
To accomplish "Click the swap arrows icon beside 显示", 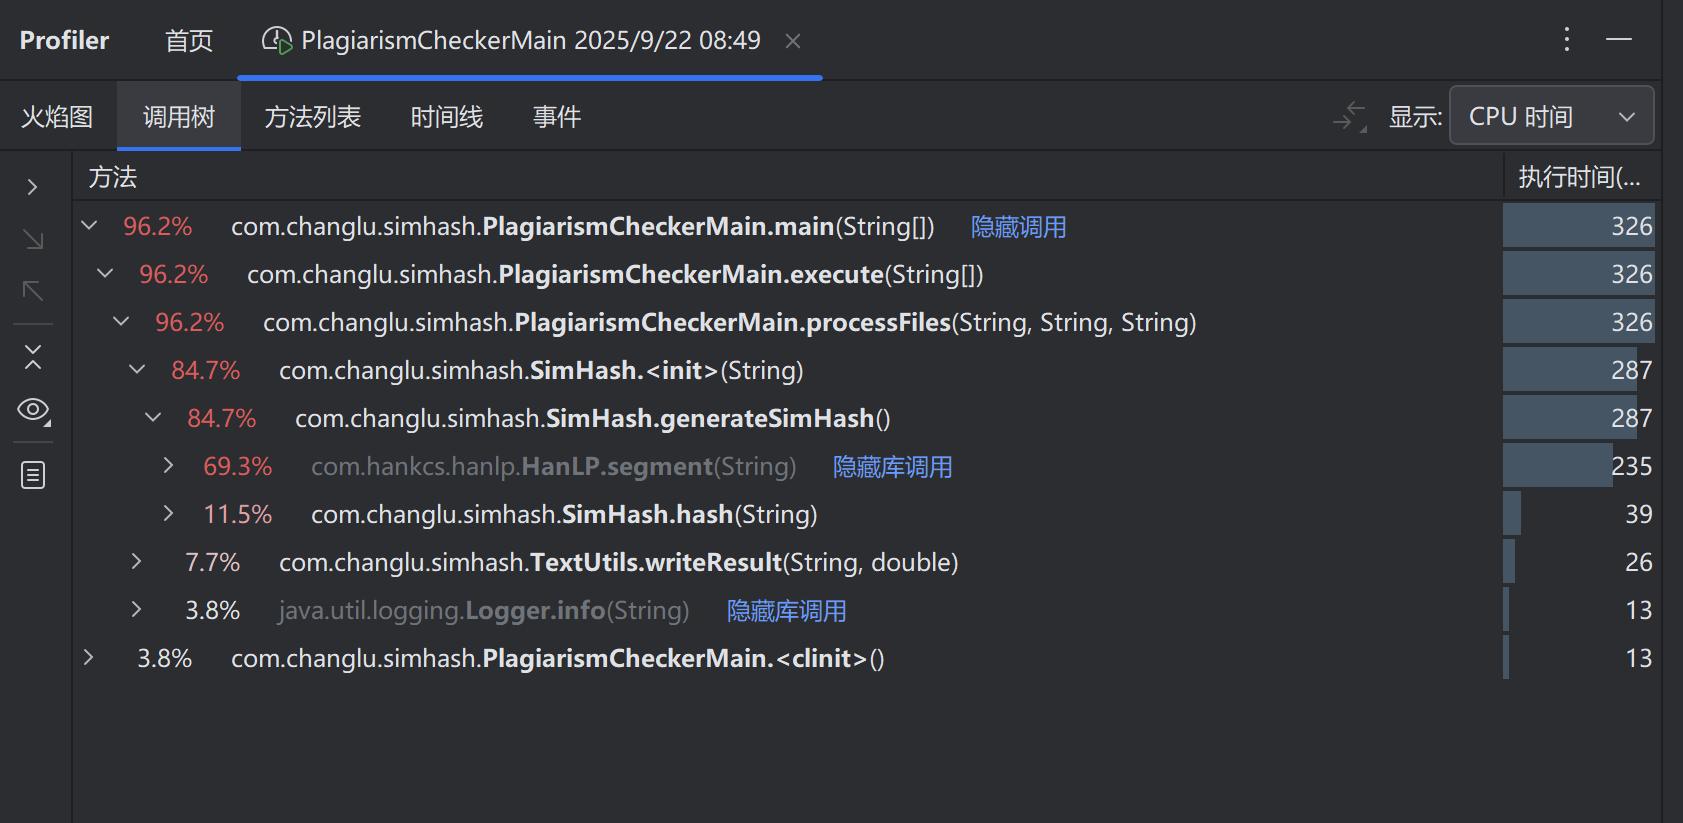I will click(x=1350, y=117).
